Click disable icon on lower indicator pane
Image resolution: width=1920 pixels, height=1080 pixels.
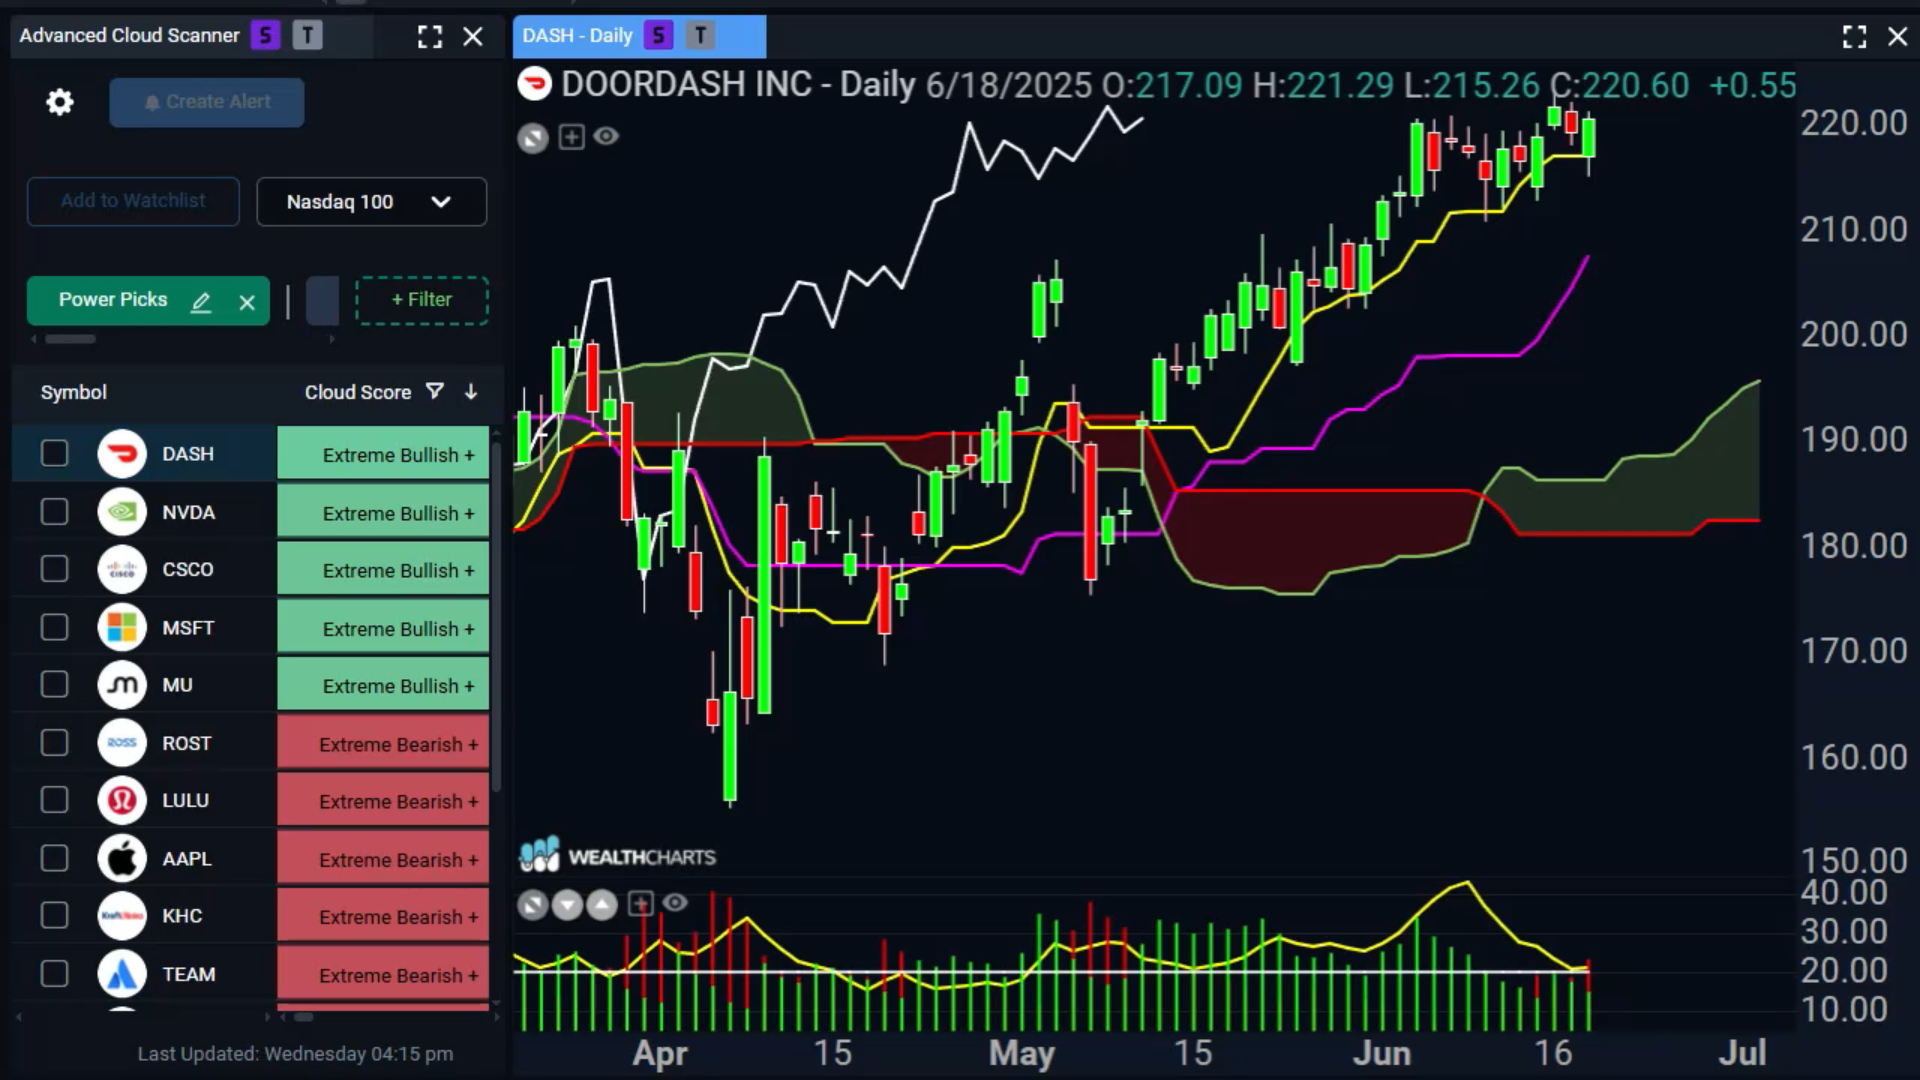tap(533, 905)
